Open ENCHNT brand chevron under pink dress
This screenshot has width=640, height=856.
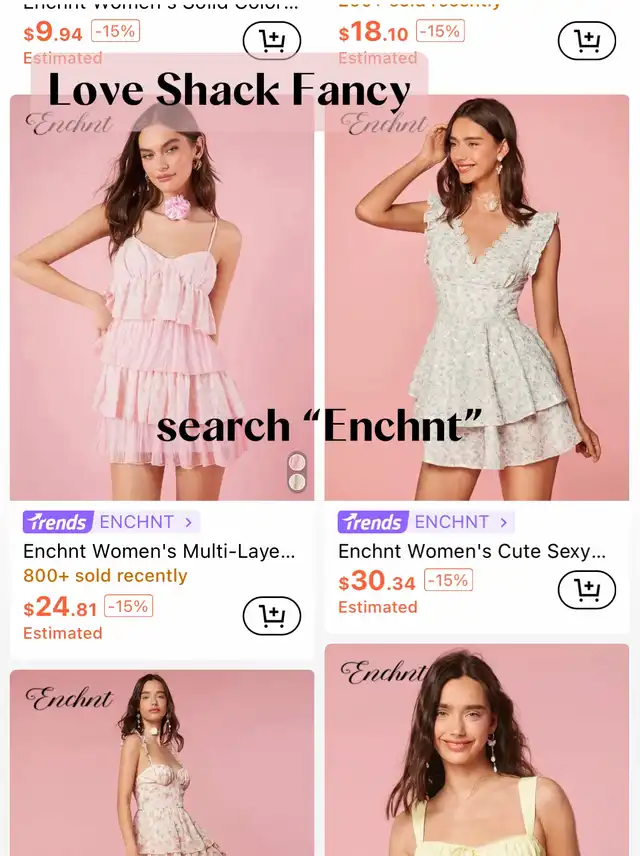tap(188, 522)
